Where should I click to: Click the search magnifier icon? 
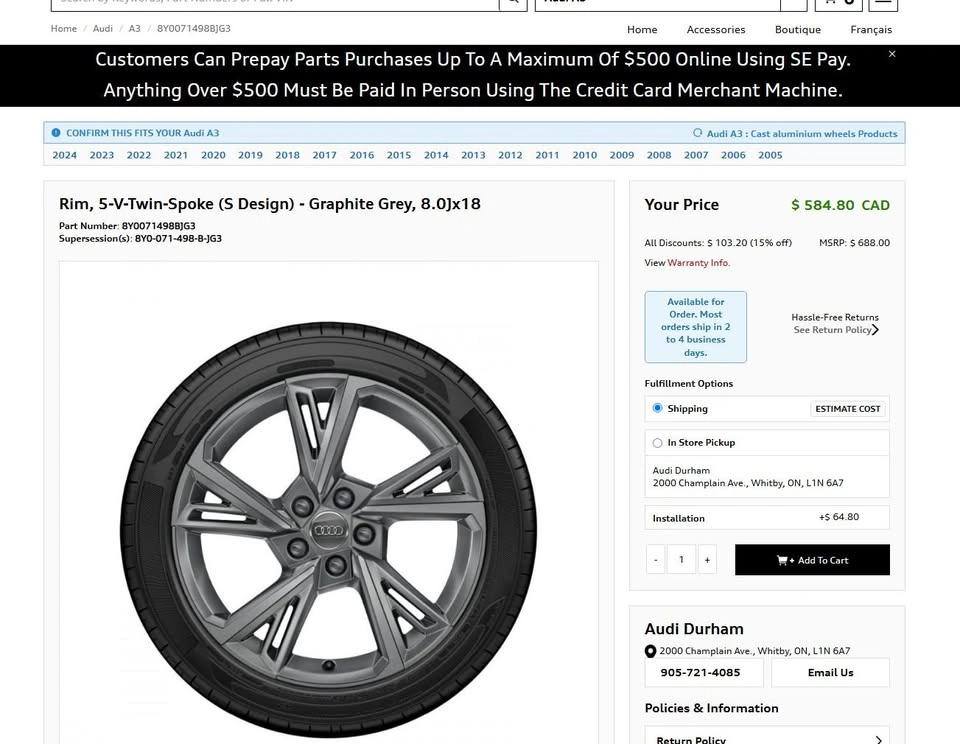point(512,3)
